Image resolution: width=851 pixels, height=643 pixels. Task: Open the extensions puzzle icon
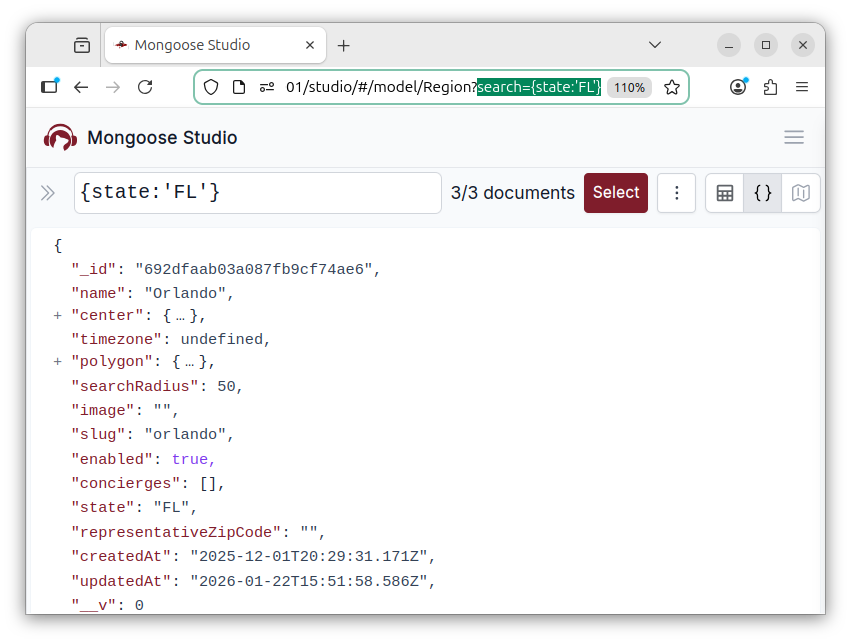[x=770, y=87]
